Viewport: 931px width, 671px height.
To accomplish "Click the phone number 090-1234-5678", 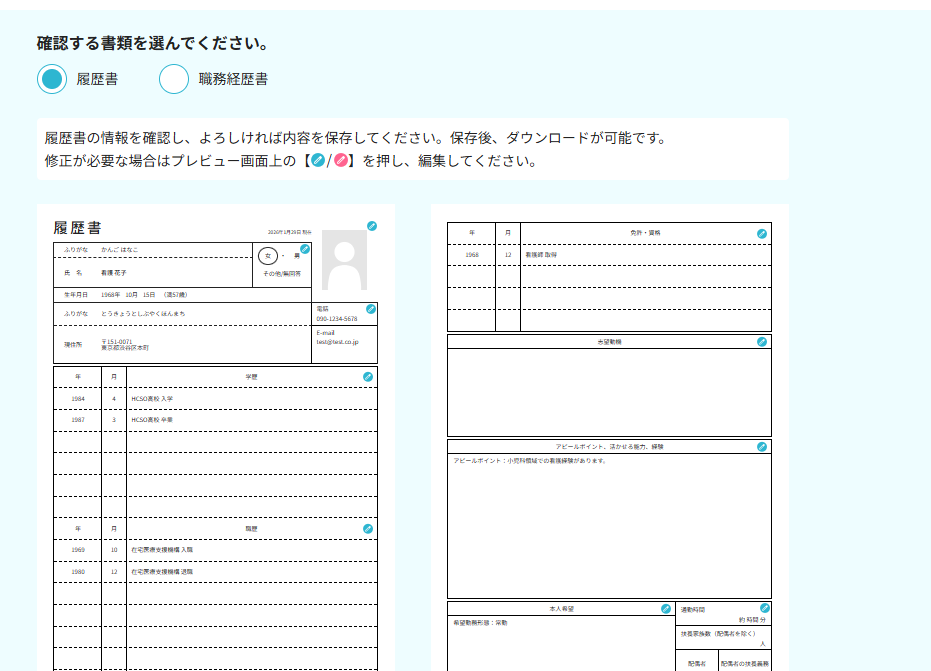I will pos(337,319).
